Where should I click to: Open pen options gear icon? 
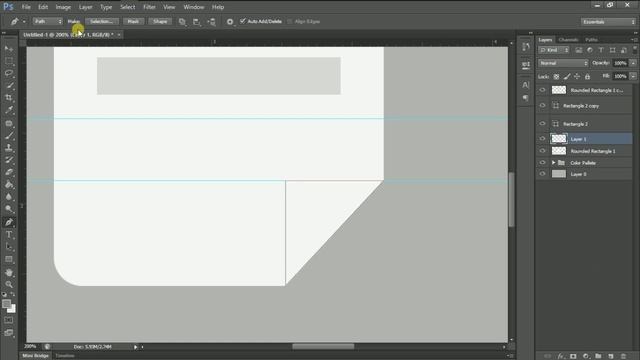tap(230, 22)
